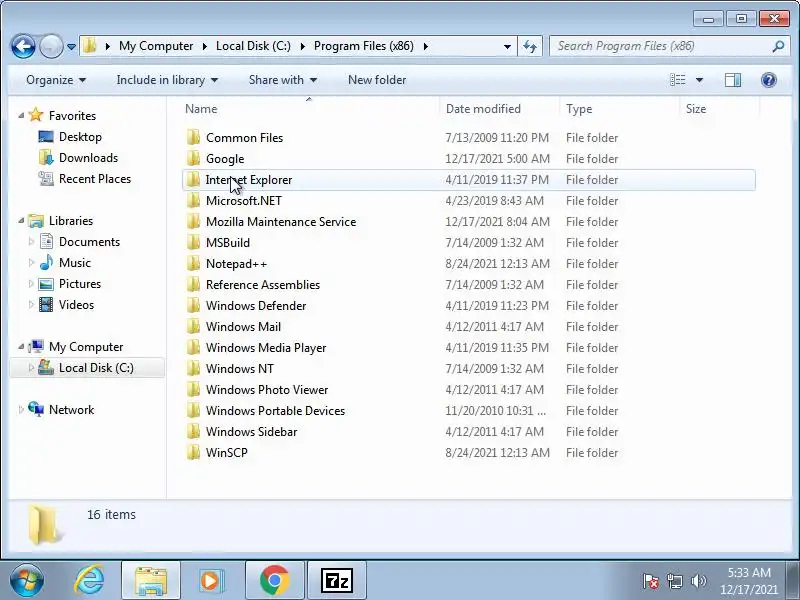This screenshot has width=800, height=600.
Task: Expand the Pictures library
Action: pos(31,283)
